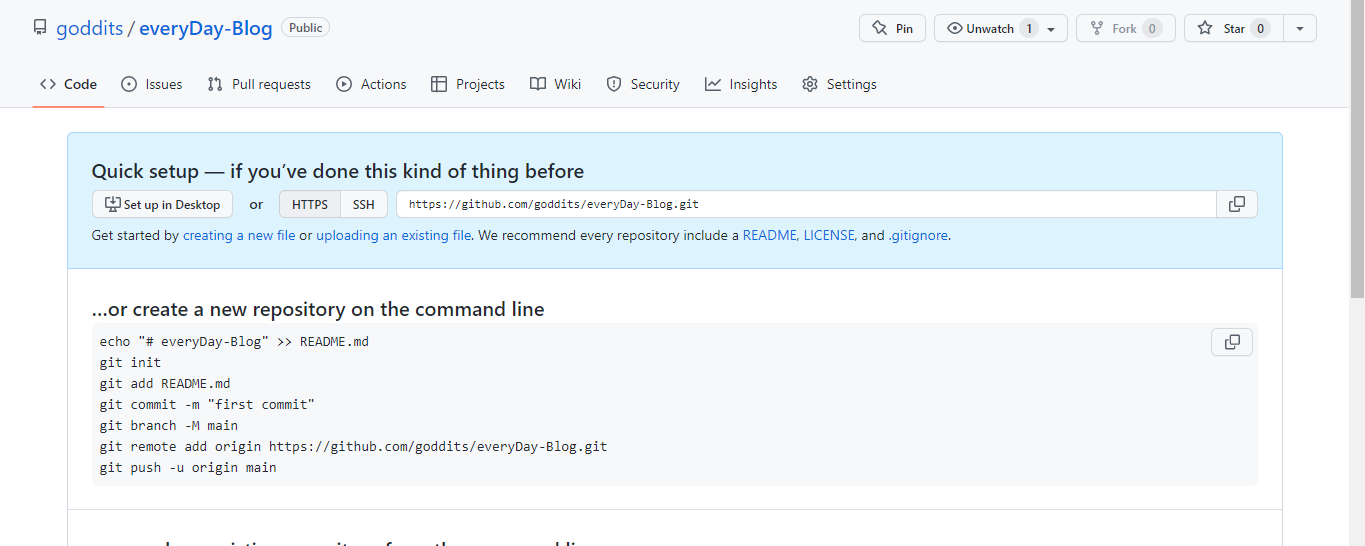1365x546 pixels.
Task: Fork this repository
Action: click(x=1125, y=28)
